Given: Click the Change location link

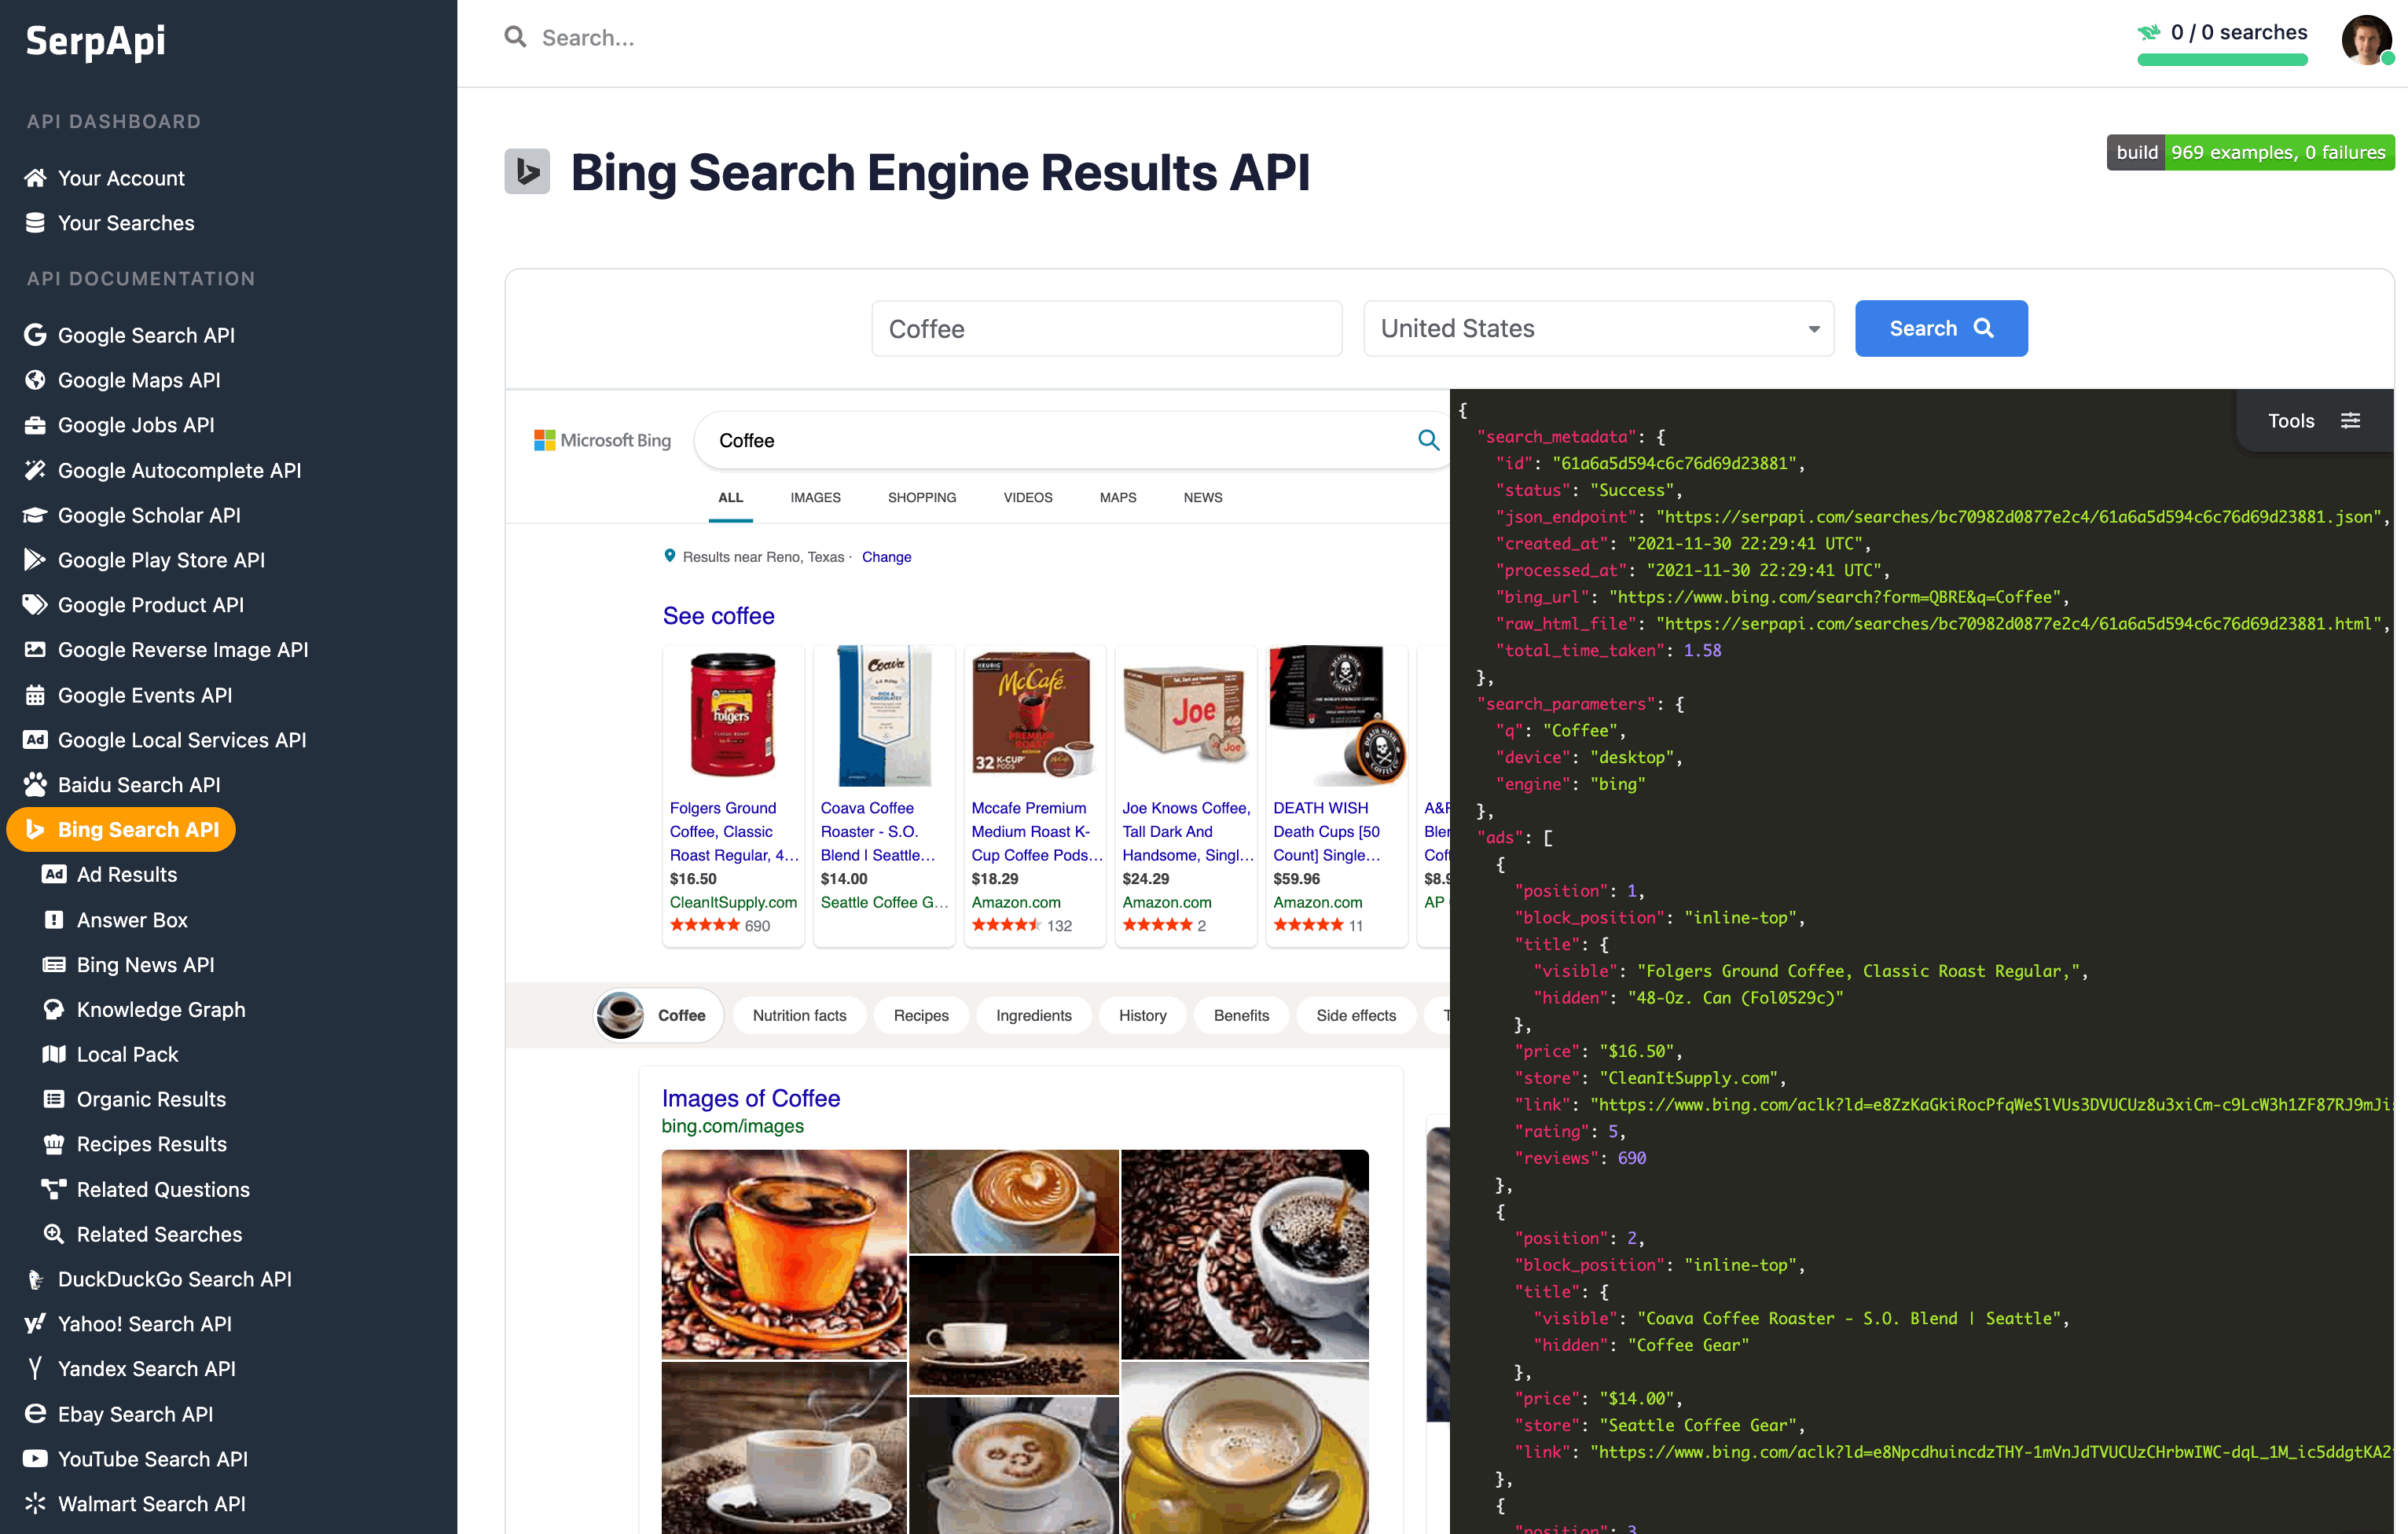Looking at the screenshot, I should [x=886, y=557].
